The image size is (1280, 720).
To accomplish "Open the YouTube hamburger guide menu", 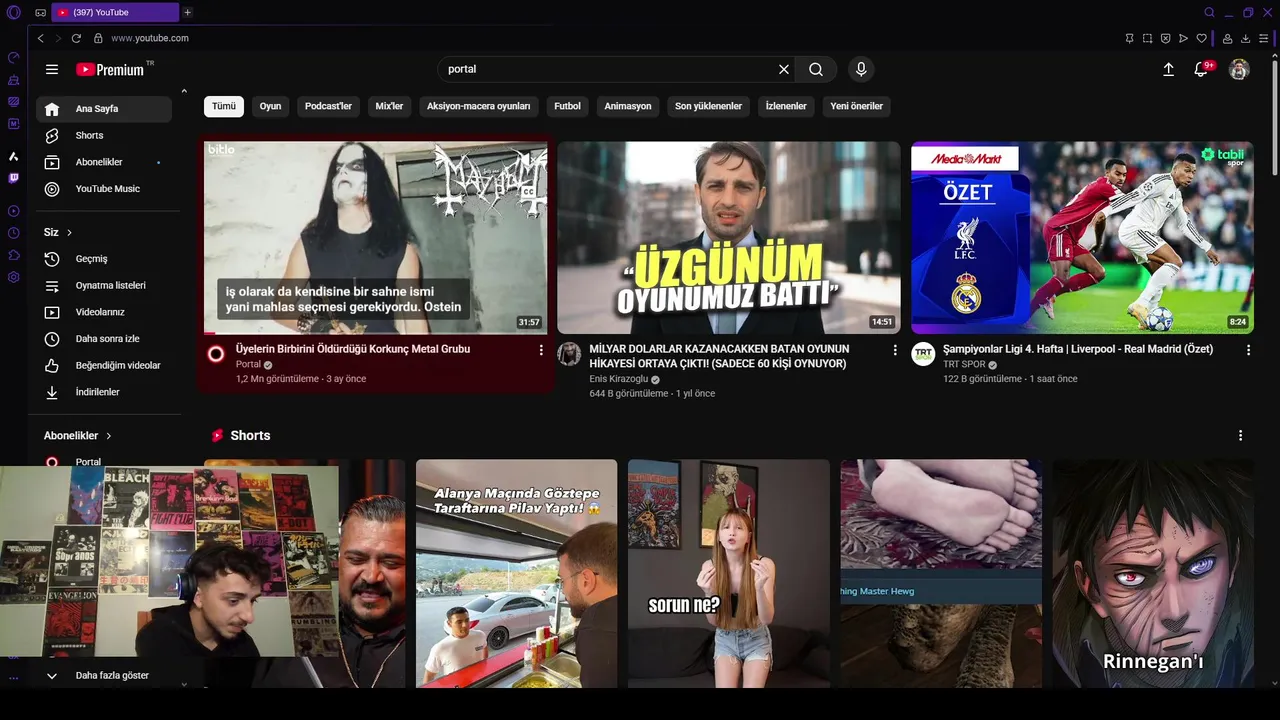I will (52, 69).
